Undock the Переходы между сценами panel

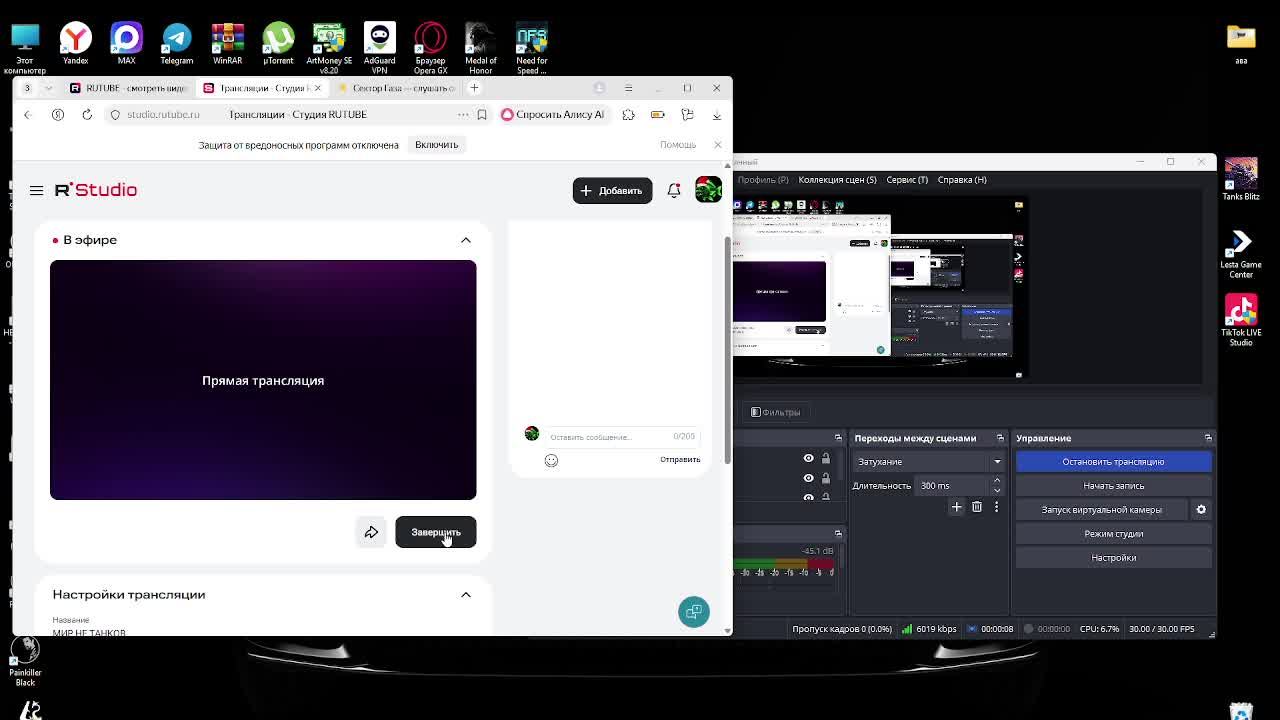(1000, 438)
